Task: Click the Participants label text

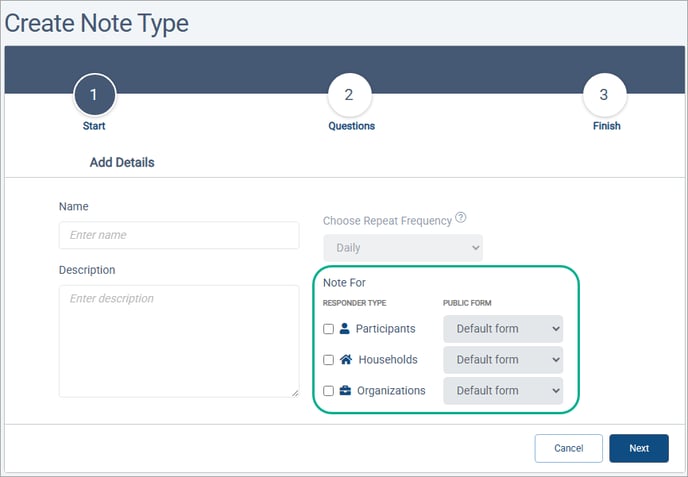Action: 385,328
